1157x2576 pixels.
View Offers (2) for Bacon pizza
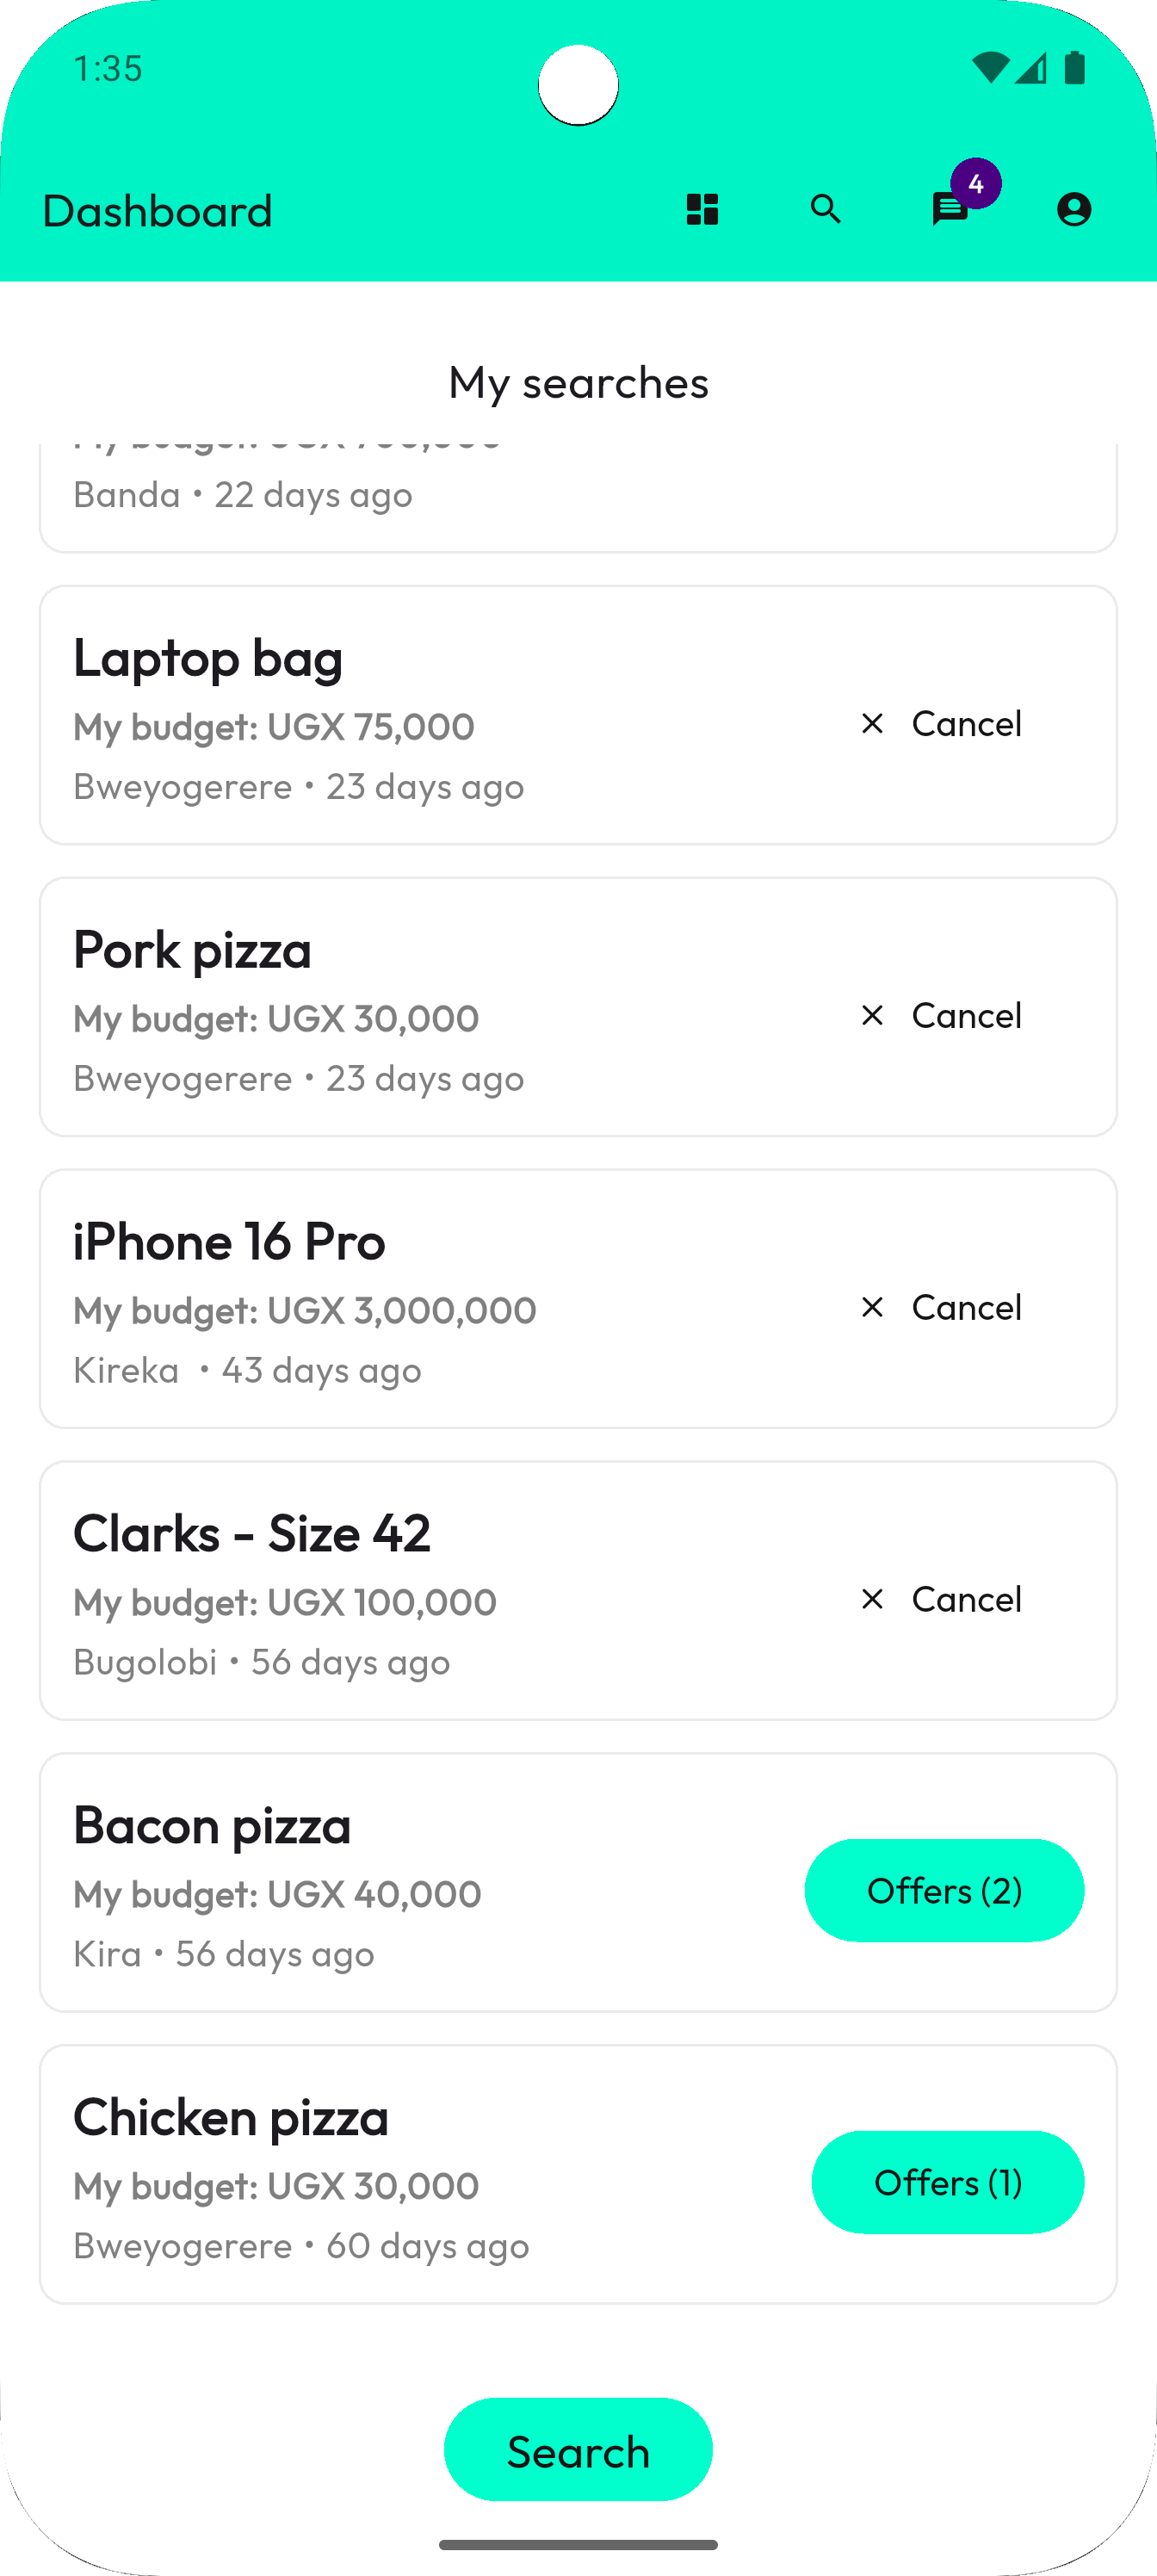tap(944, 1890)
